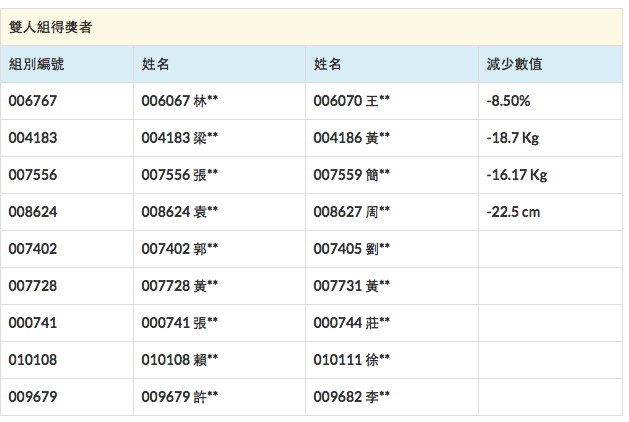Image resolution: width=629 pixels, height=422 pixels.
Task: Select group number 006767 cell
Action: 33,101
